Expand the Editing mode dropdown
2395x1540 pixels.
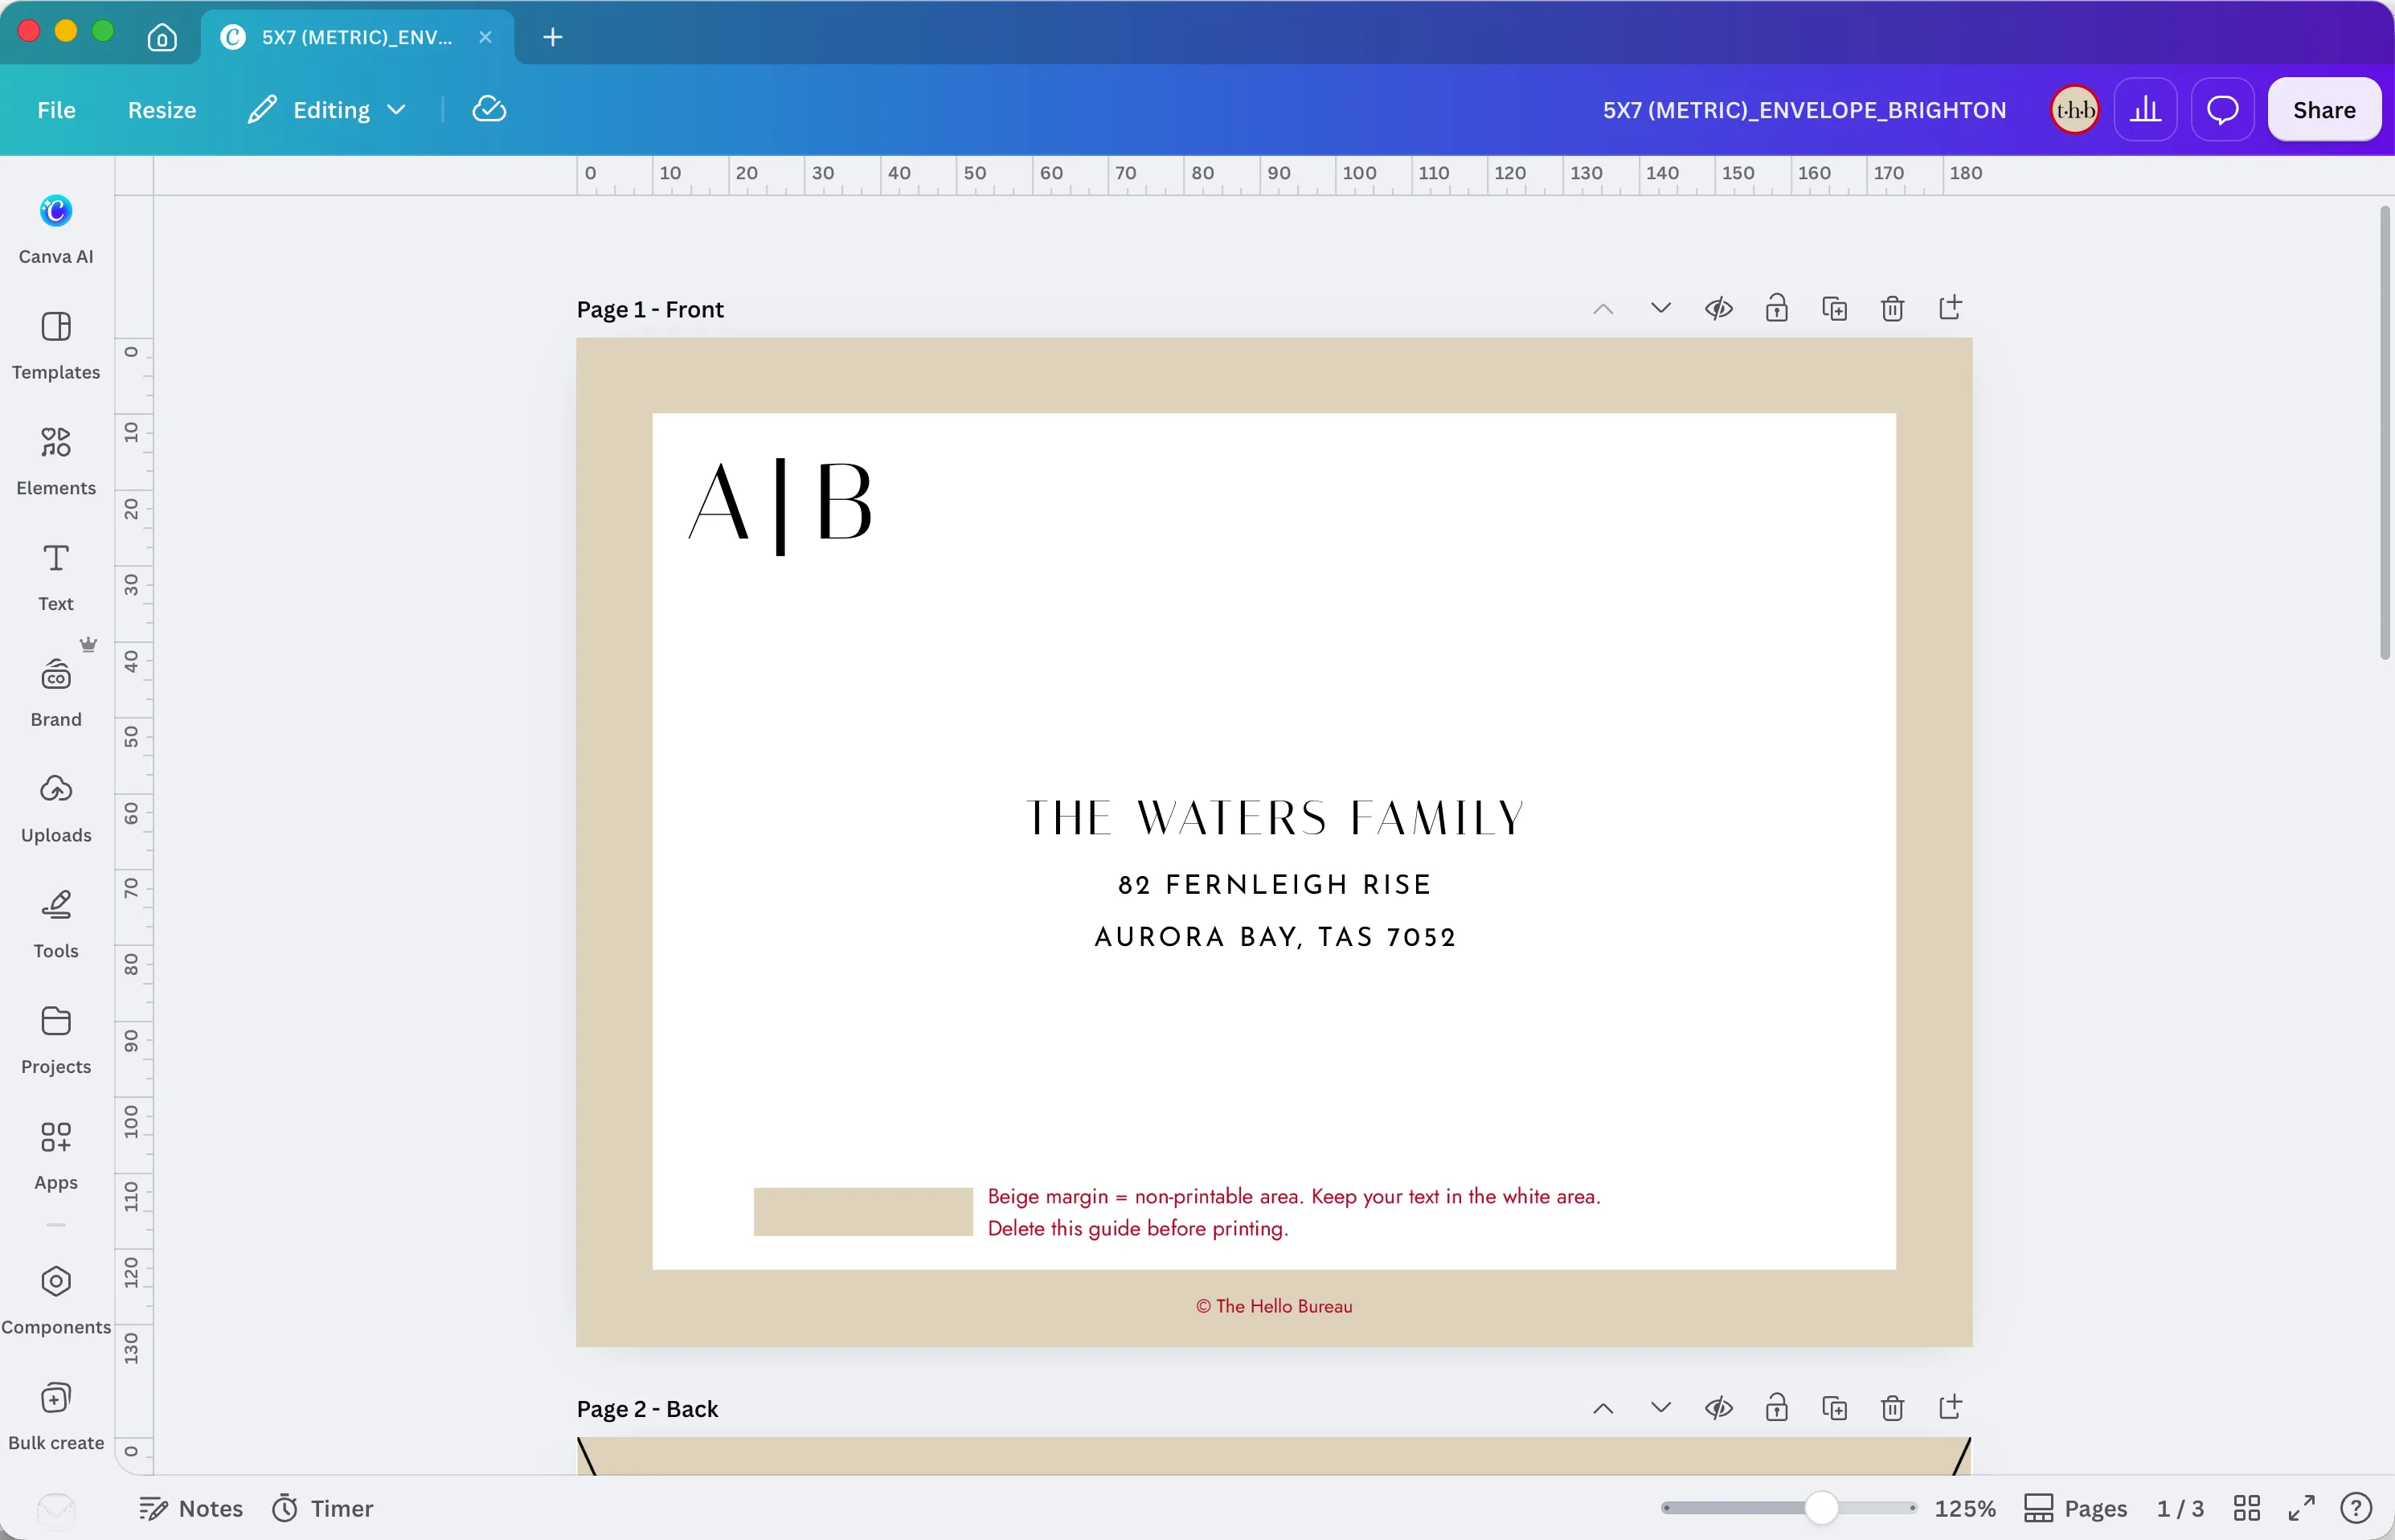(x=328, y=109)
